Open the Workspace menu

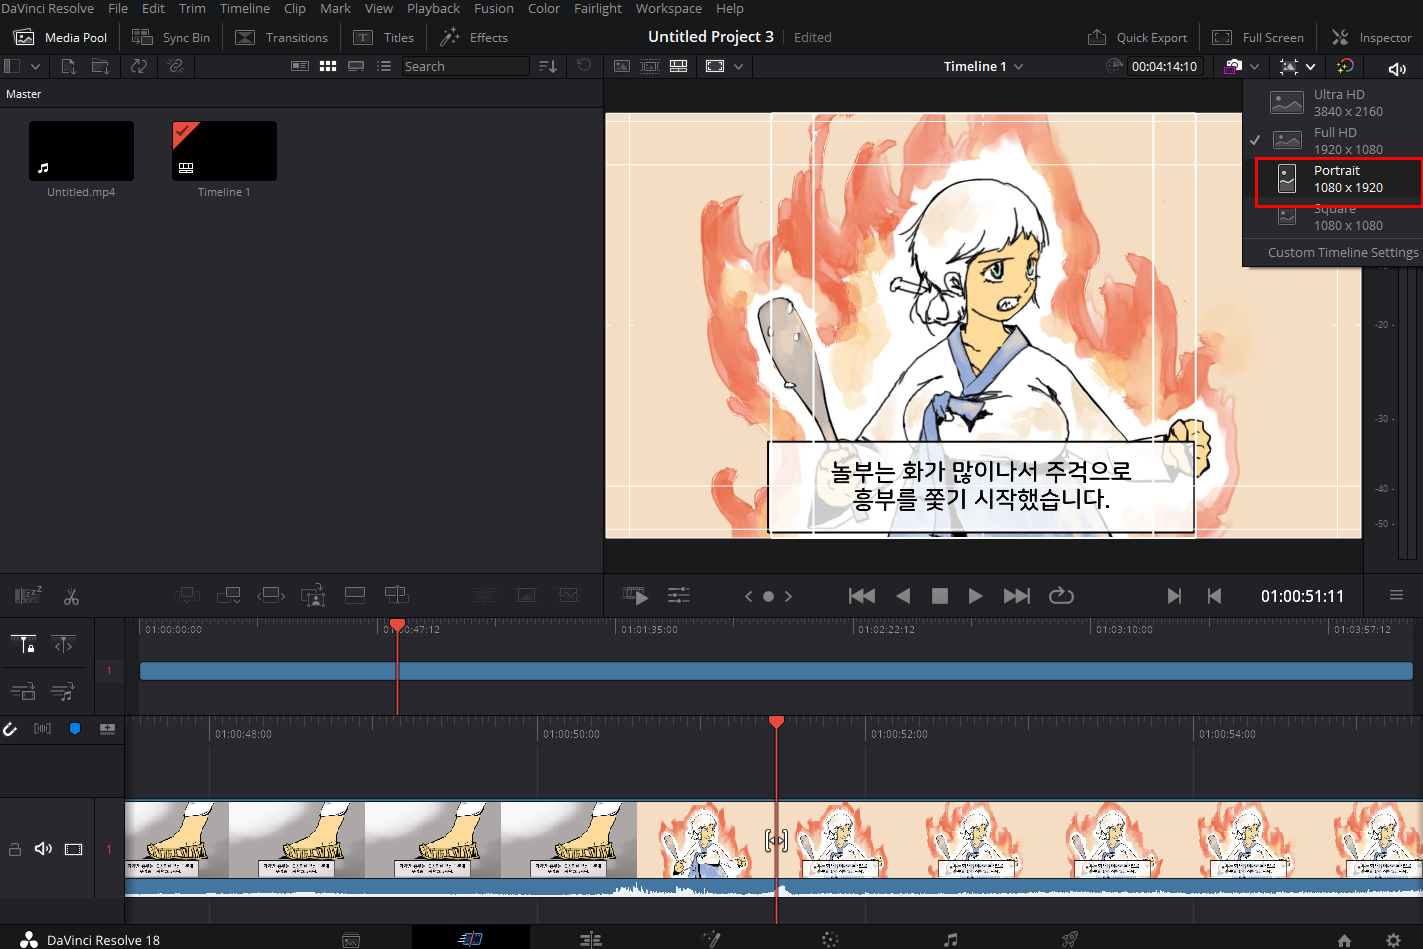pyautogui.click(x=669, y=8)
